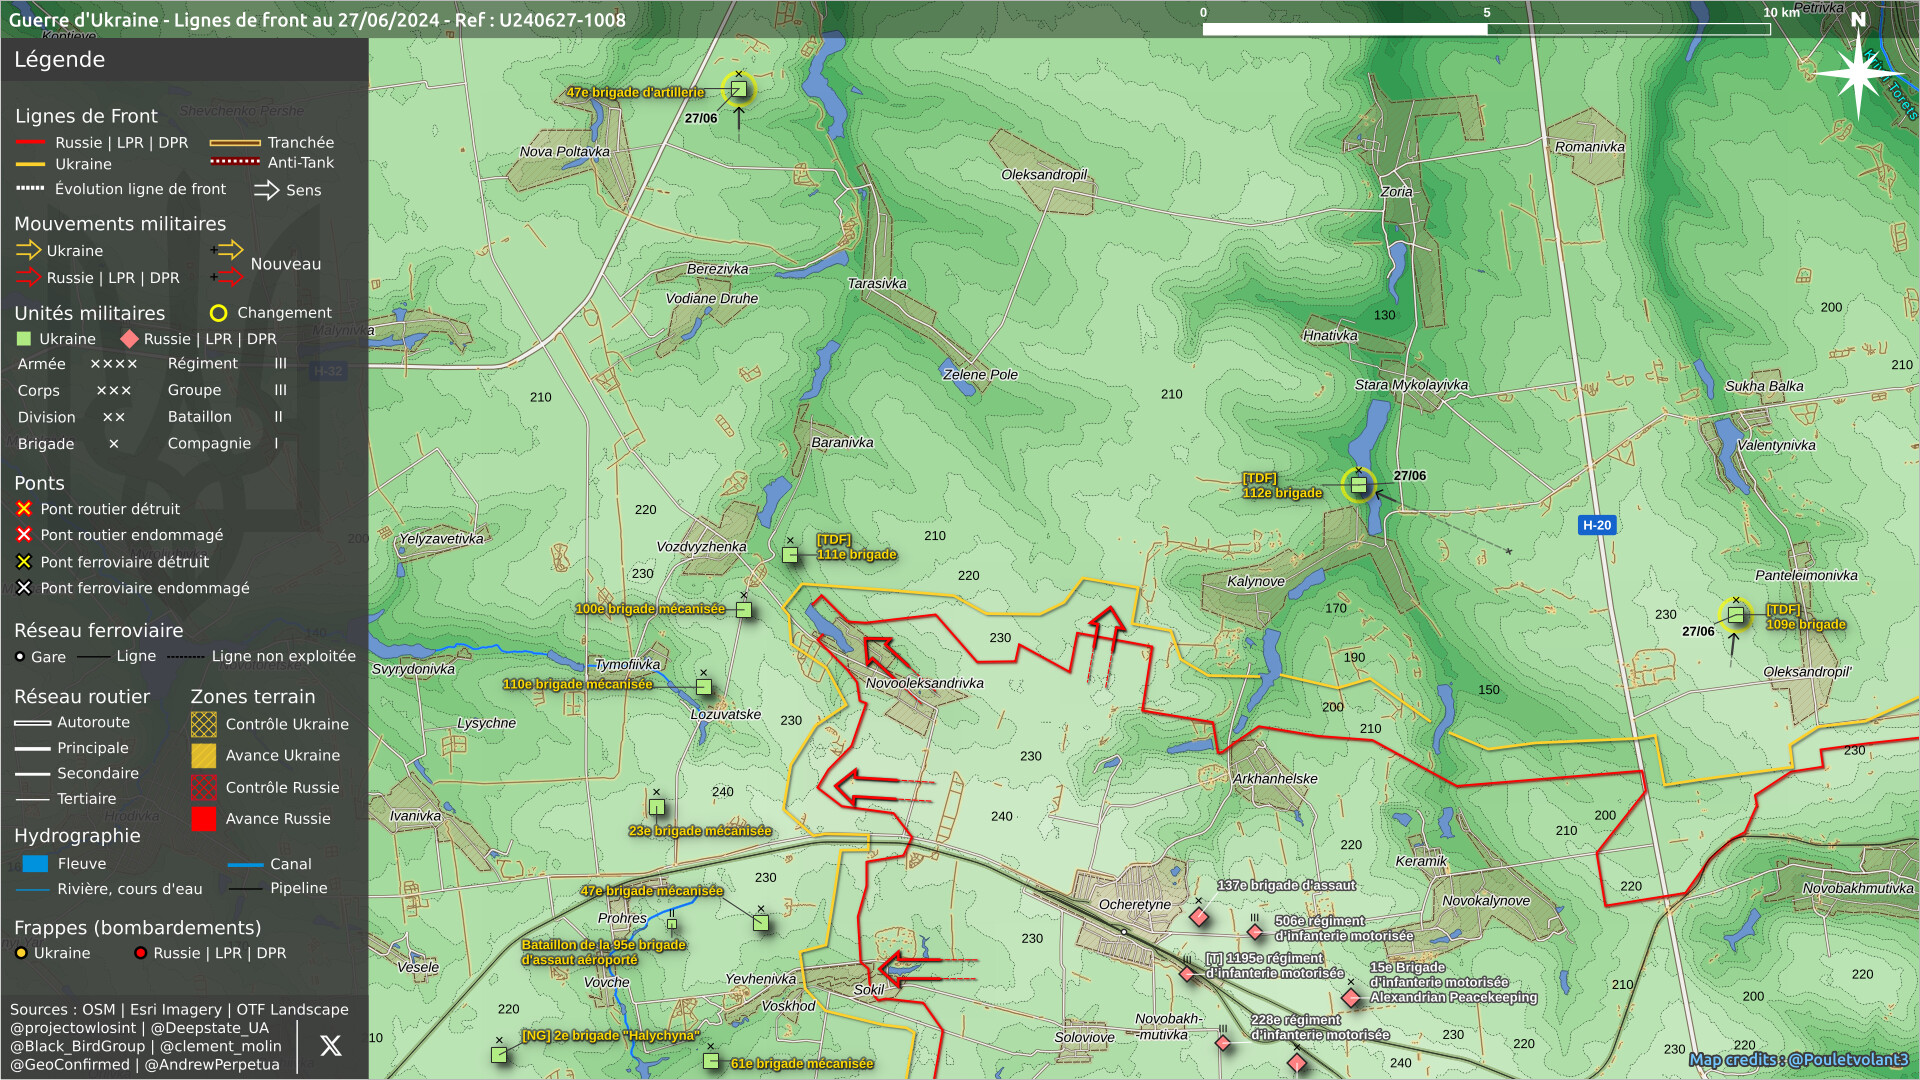Click the Changement yellow circle legend symbol
This screenshot has height=1080, width=1920.
click(x=218, y=313)
